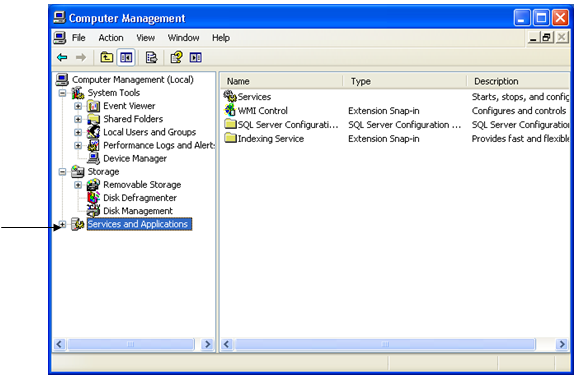Select SQL Server Configurati... row name
576x377 pixels.
click(288, 125)
